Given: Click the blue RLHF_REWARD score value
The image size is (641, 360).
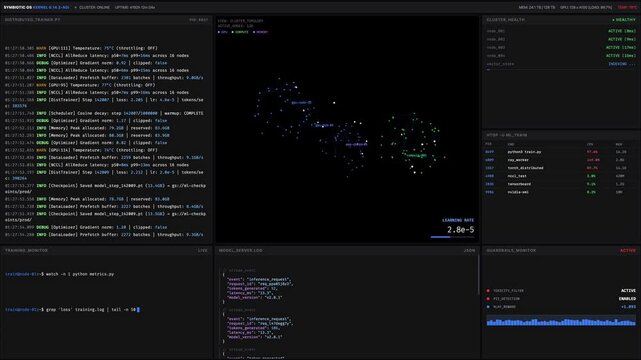Looking at the screenshot, I should pyautogui.click(x=628, y=306).
